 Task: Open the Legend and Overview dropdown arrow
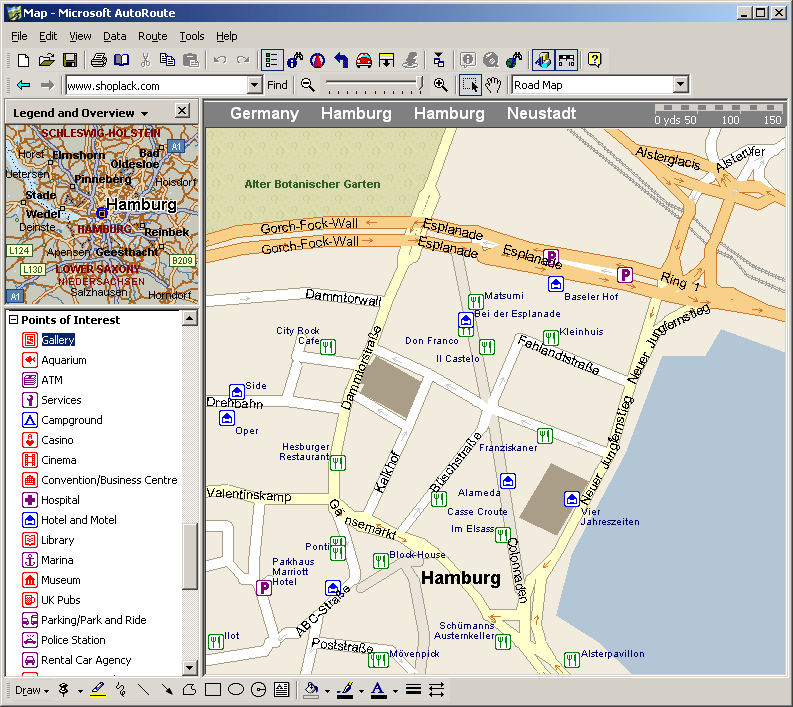(x=145, y=114)
